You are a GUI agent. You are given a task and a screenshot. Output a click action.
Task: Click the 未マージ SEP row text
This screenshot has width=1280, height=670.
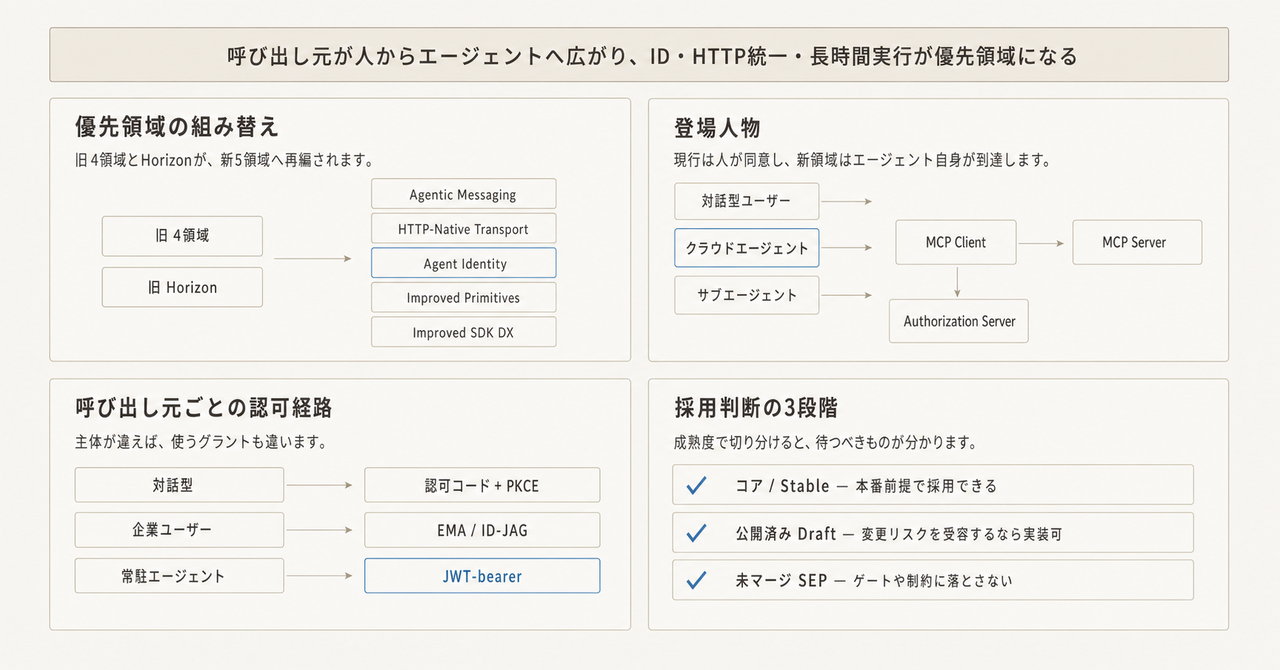click(x=873, y=580)
